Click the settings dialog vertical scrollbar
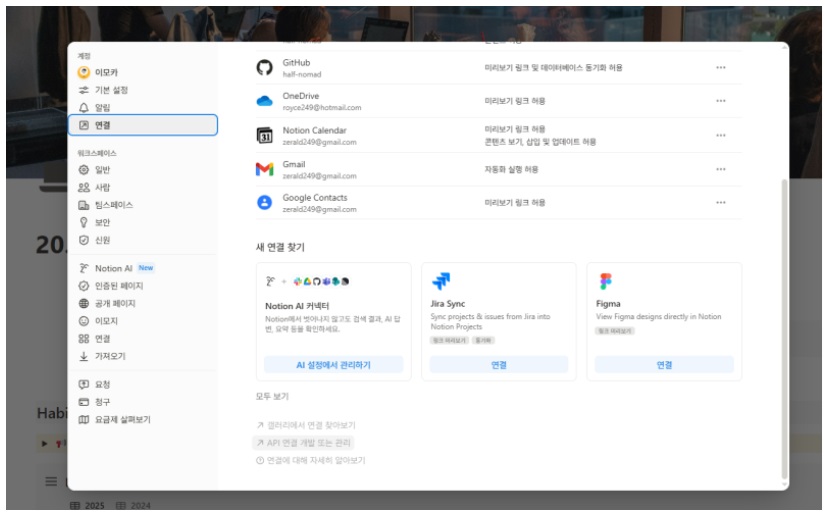This screenshot has height=512, width=825. [784, 329]
